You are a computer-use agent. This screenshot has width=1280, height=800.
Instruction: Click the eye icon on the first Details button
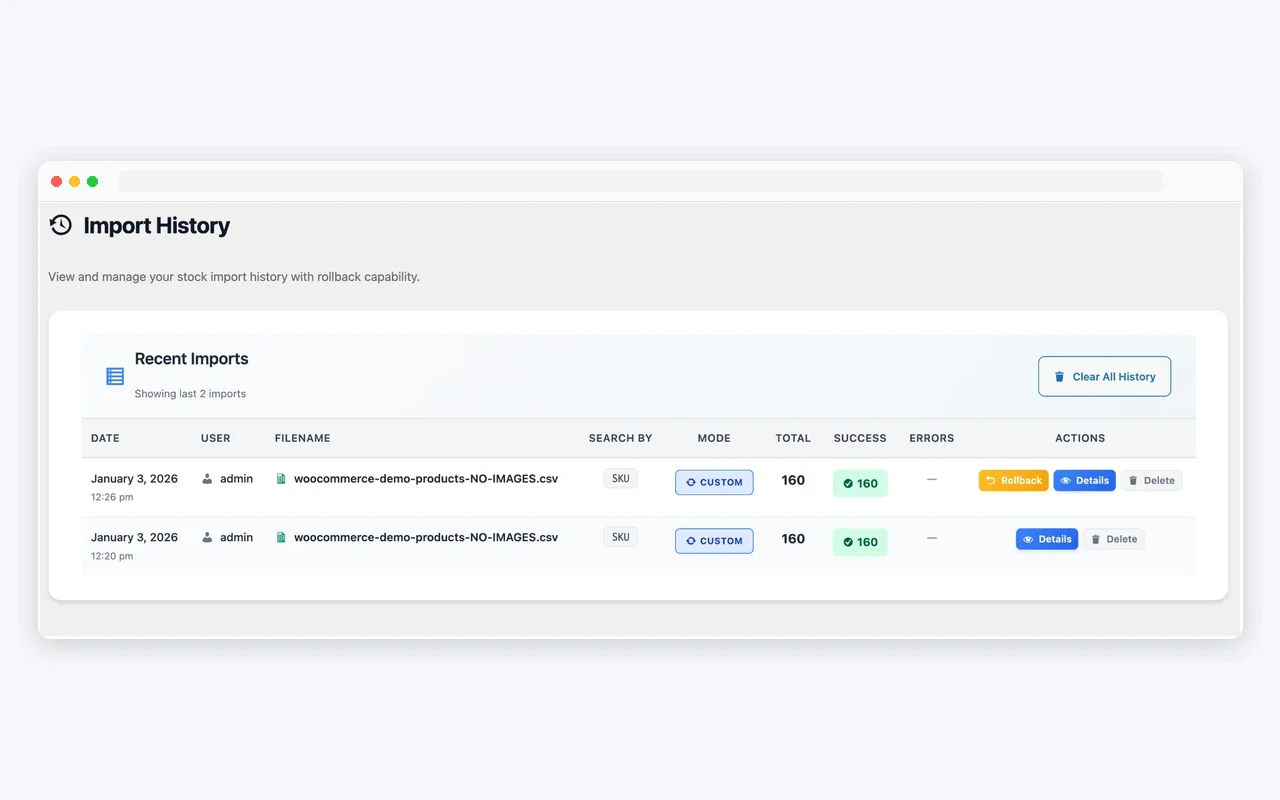[x=1066, y=480]
